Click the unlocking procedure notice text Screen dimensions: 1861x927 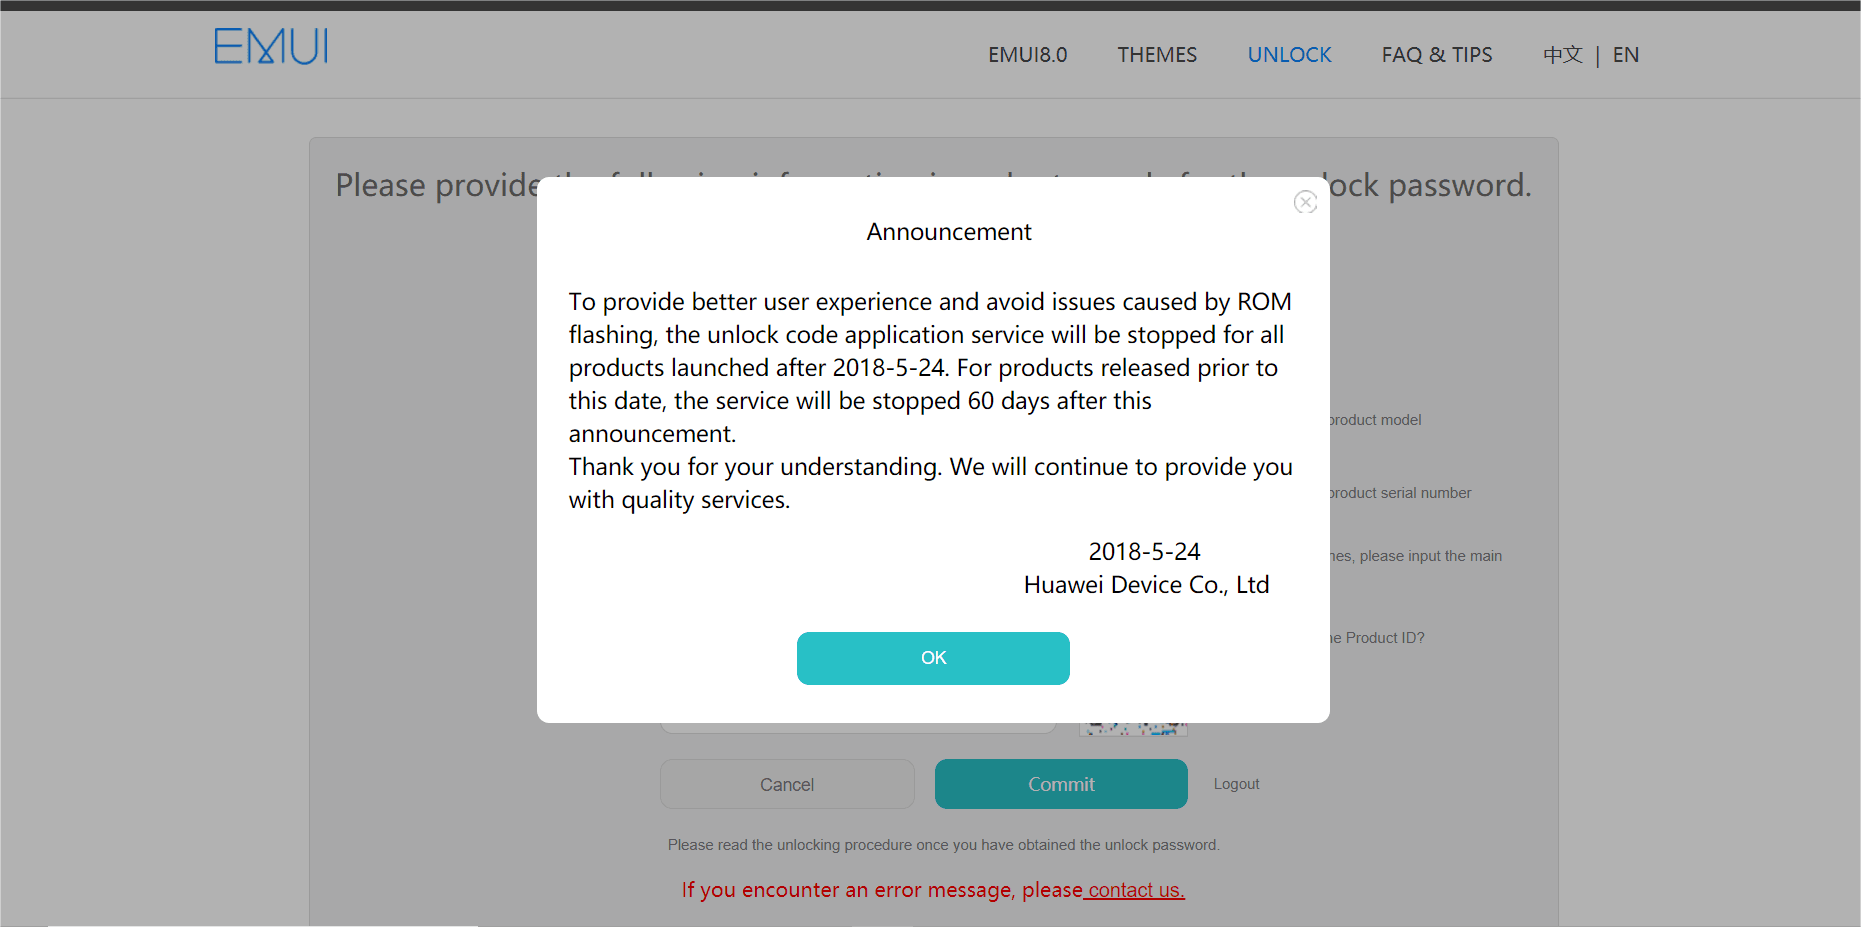(943, 845)
